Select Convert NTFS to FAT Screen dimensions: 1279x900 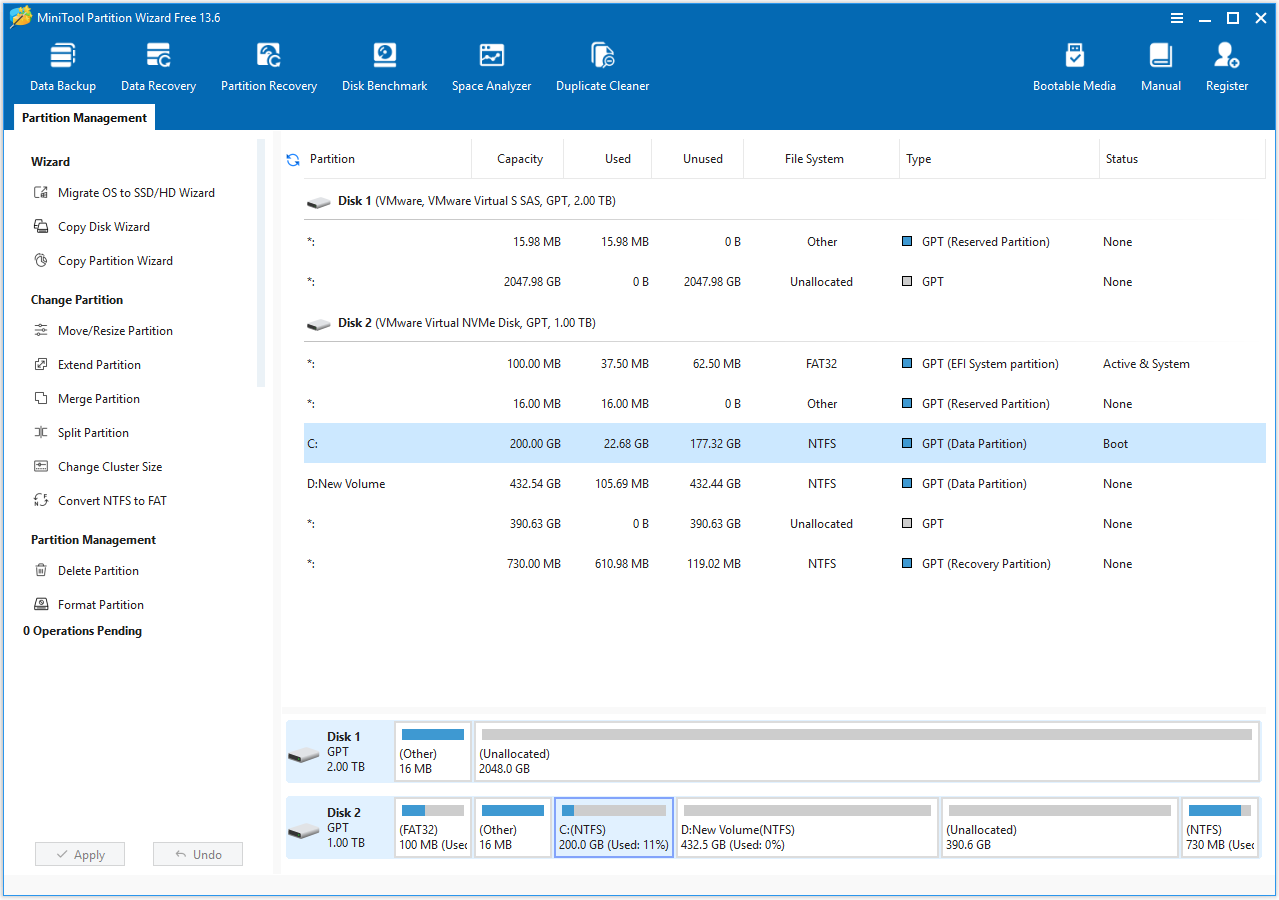100,501
